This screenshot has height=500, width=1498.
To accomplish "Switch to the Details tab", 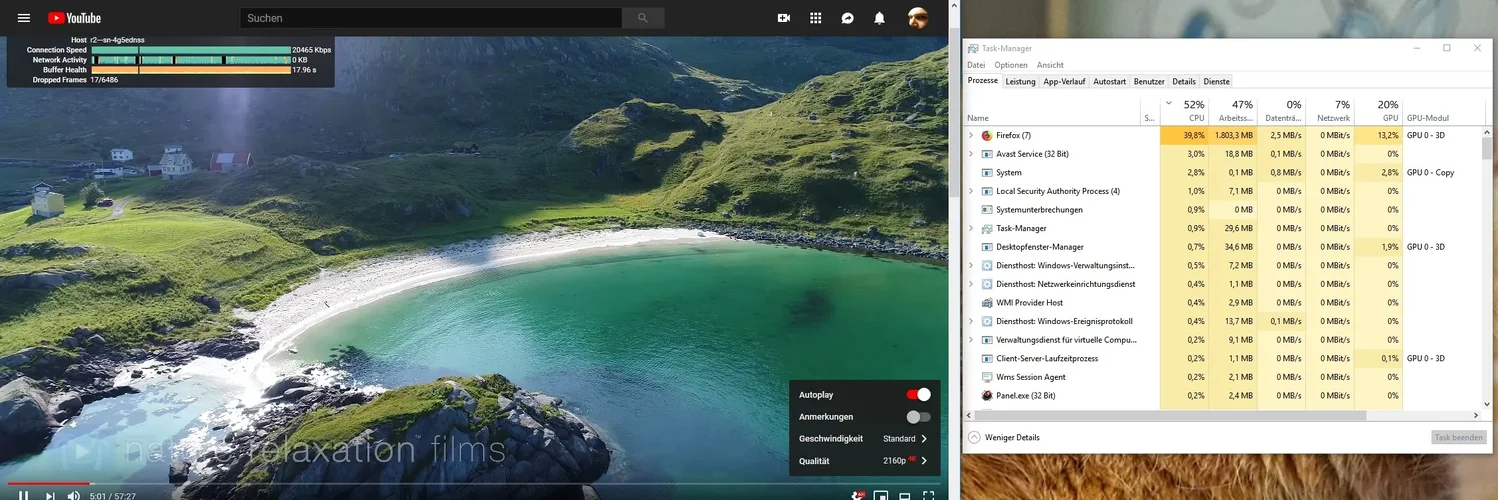I will pyautogui.click(x=1184, y=81).
